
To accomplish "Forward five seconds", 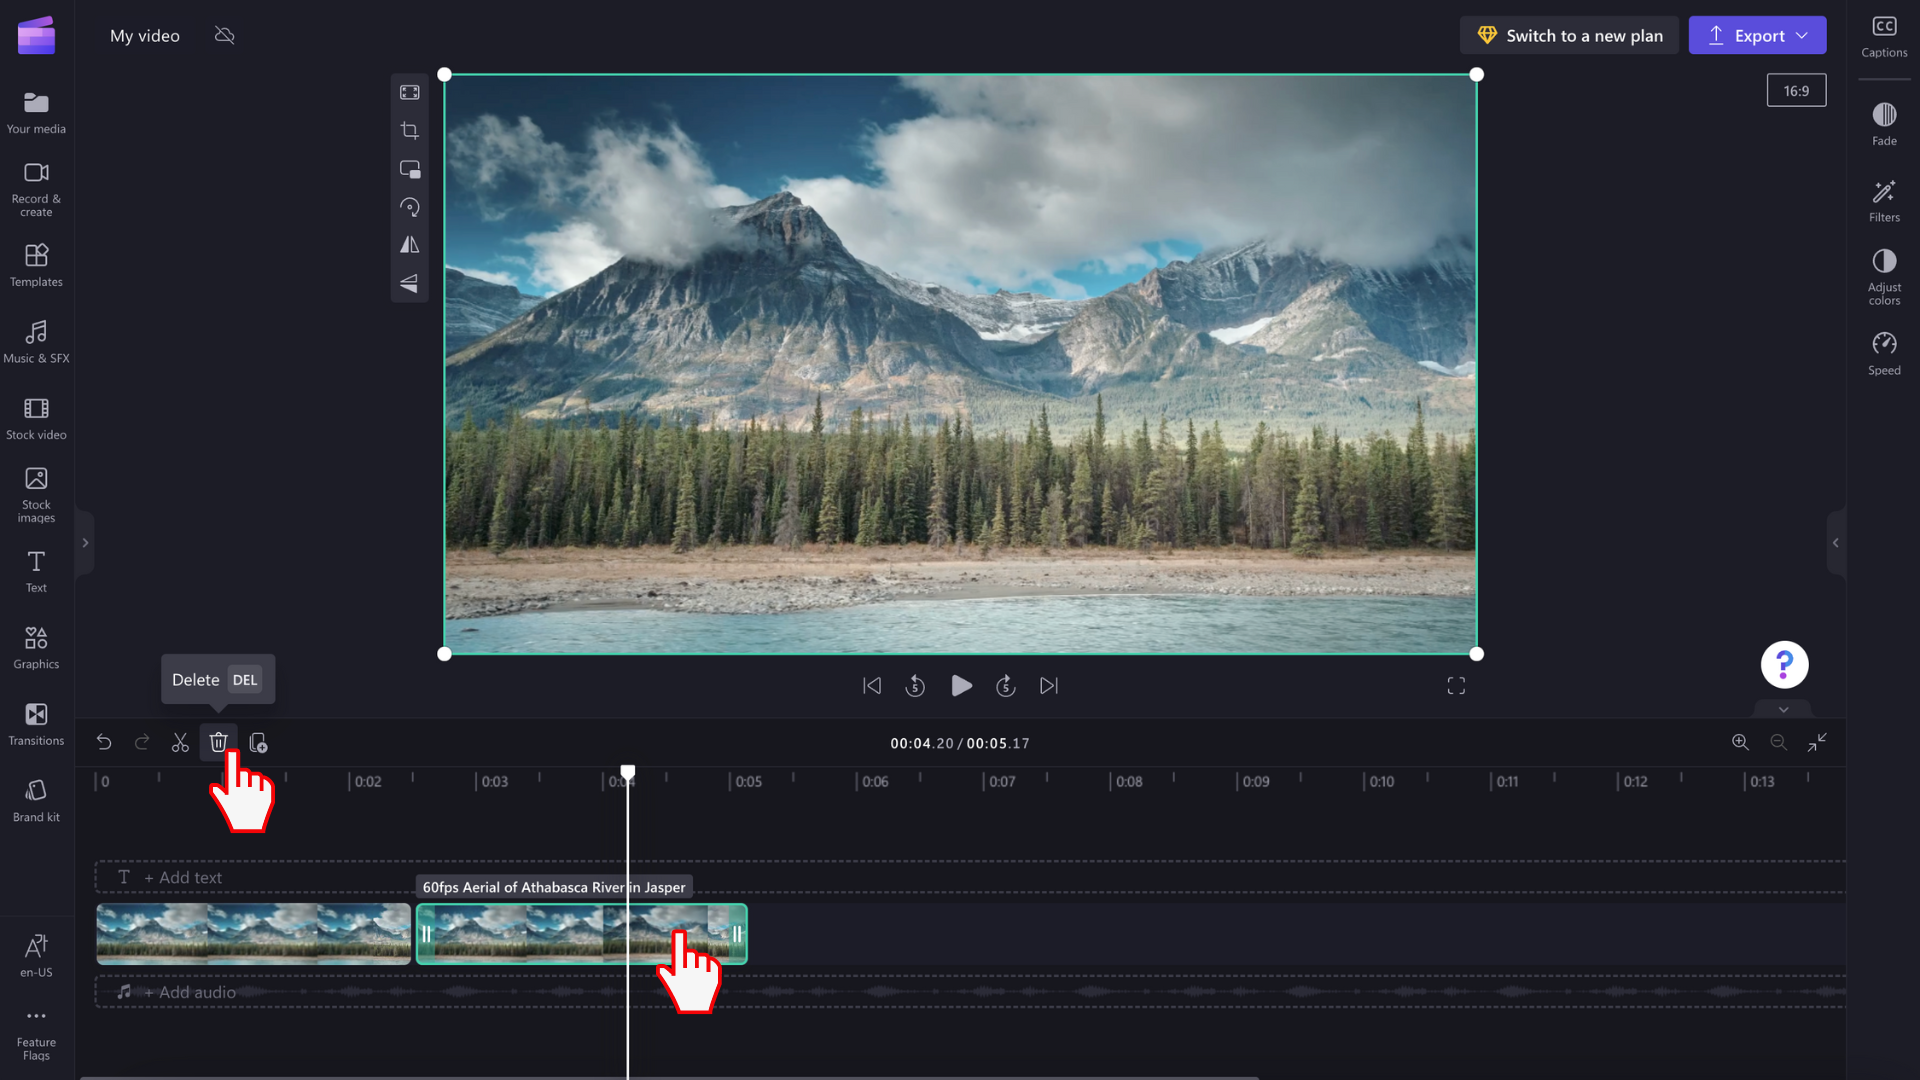I will (x=1006, y=685).
